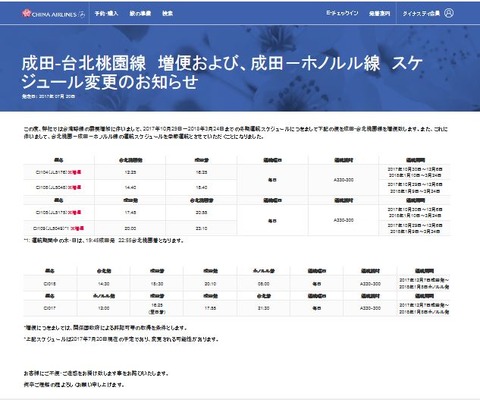The width and height of the screenshot is (480, 400).
Task: Open ダイナスティ会員 login link
Action: (421, 14)
